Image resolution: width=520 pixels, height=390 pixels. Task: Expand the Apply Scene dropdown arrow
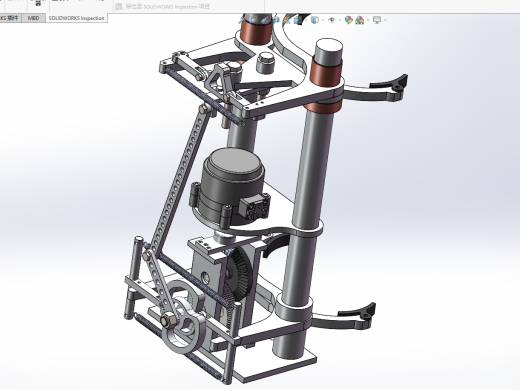click(368, 20)
